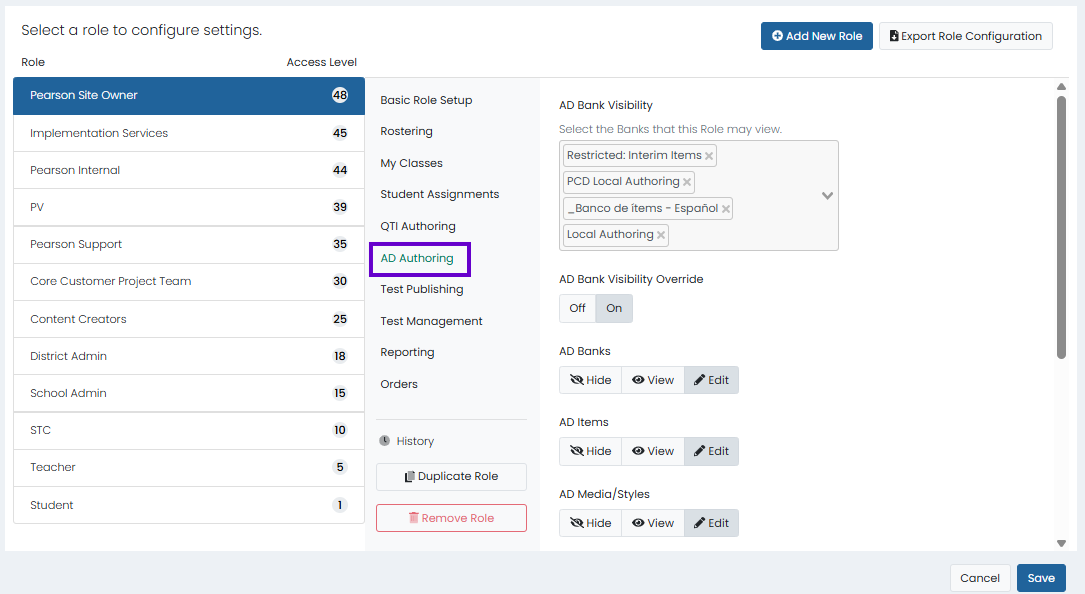Remove the PCD Local Authoring tag
The image size is (1085, 594).
pos(686,182)
